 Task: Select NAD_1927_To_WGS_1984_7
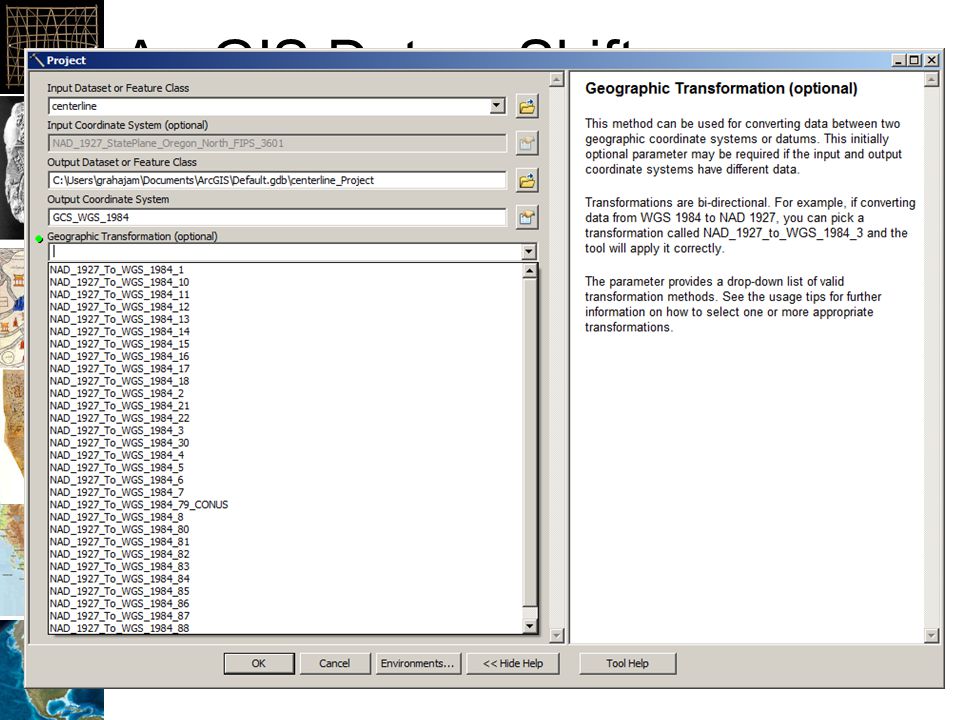click(x=286, y=492)
